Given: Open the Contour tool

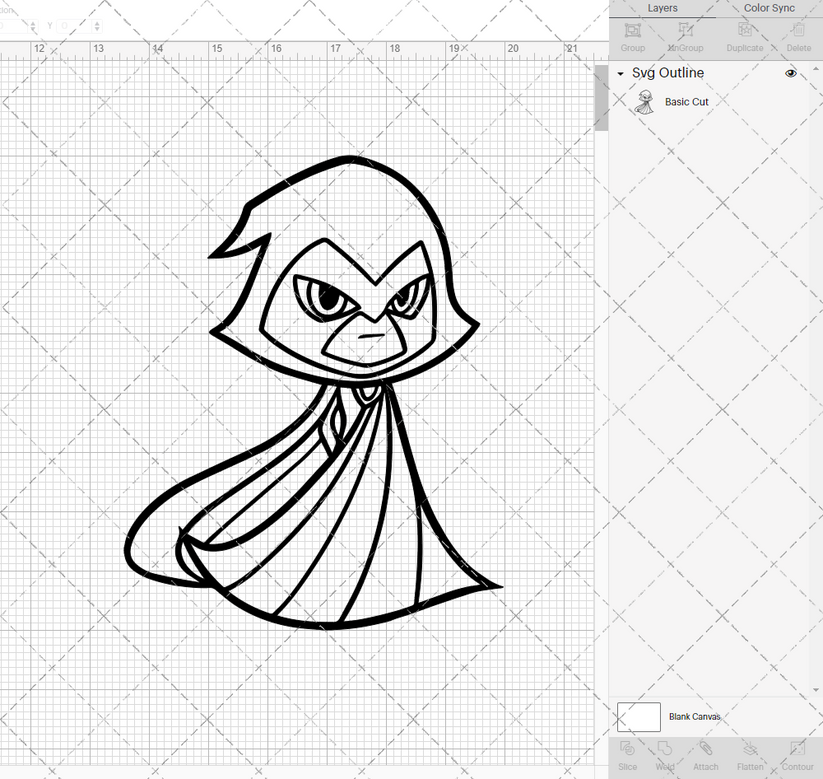Looking at the screenshot, I should (x=797, y=753).
